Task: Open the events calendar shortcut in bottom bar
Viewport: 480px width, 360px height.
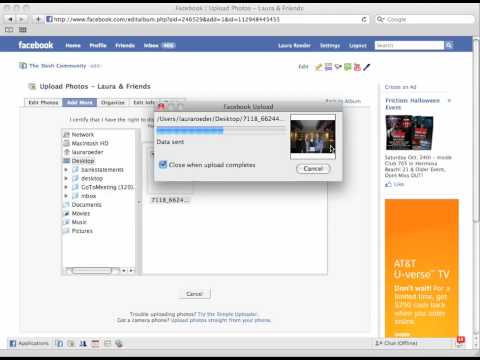Action: pyautogui.click(x=95, y=343)
